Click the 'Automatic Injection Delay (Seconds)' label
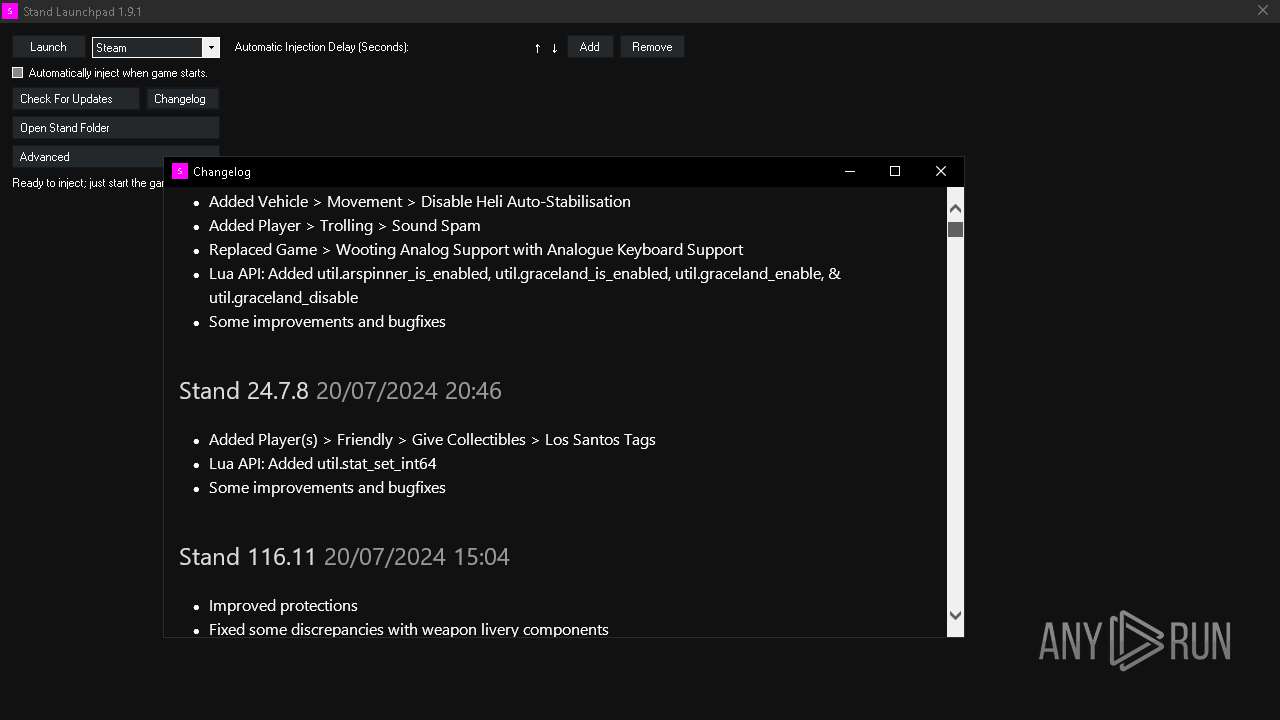This screenshot has width=1280, height=720. tap(321, 47)
